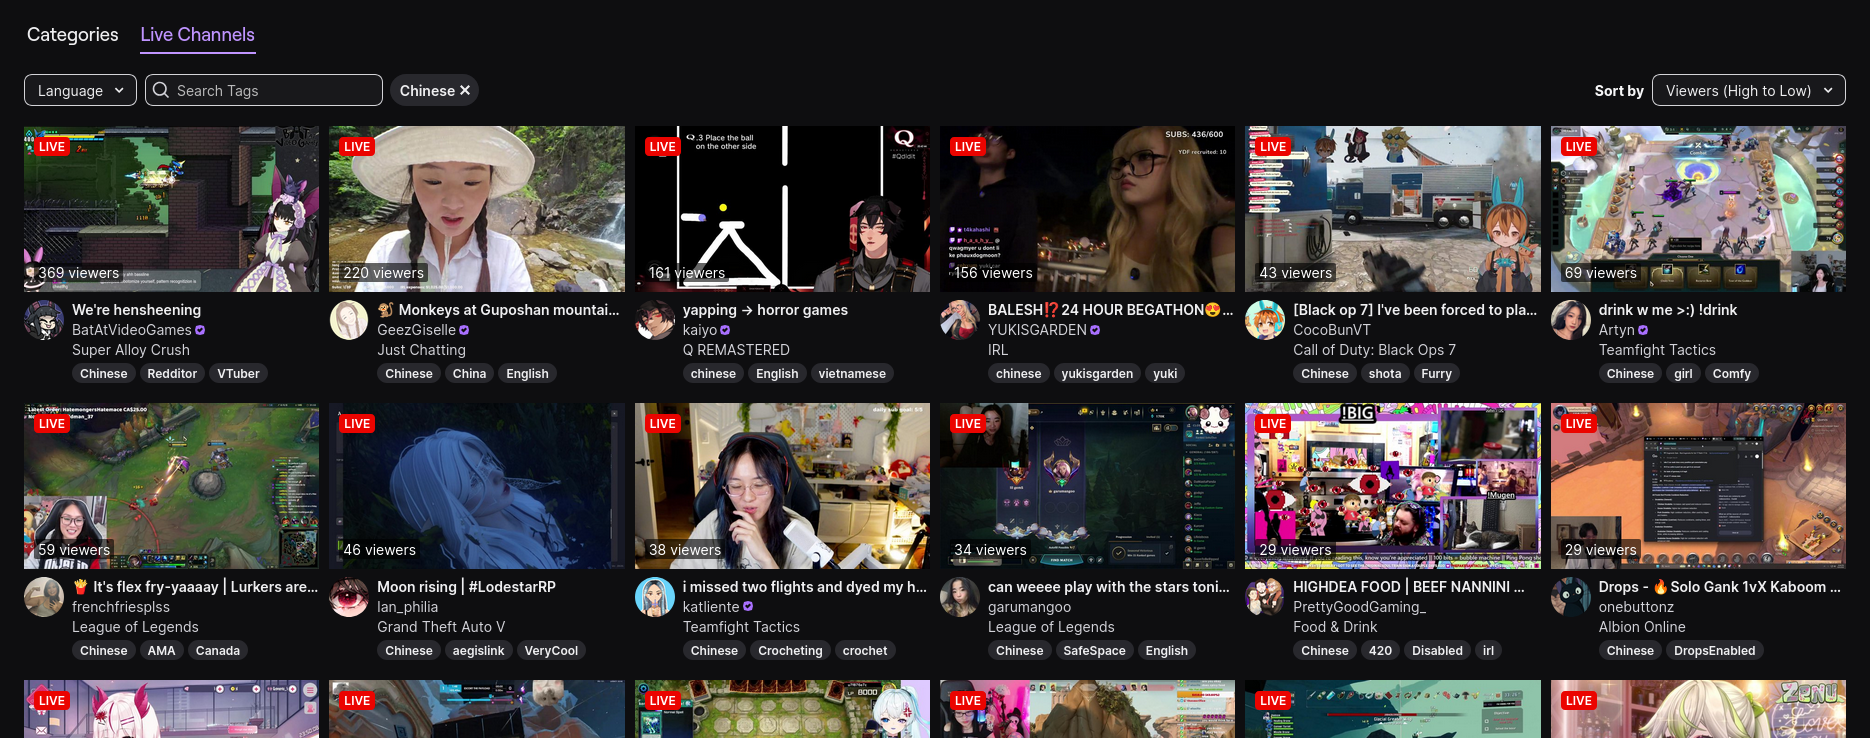This screenshot has width=1870, height=738.
Task: Open Artyn Teamfight Tactics stream thumbnail
Action: tap(1698, 209)
